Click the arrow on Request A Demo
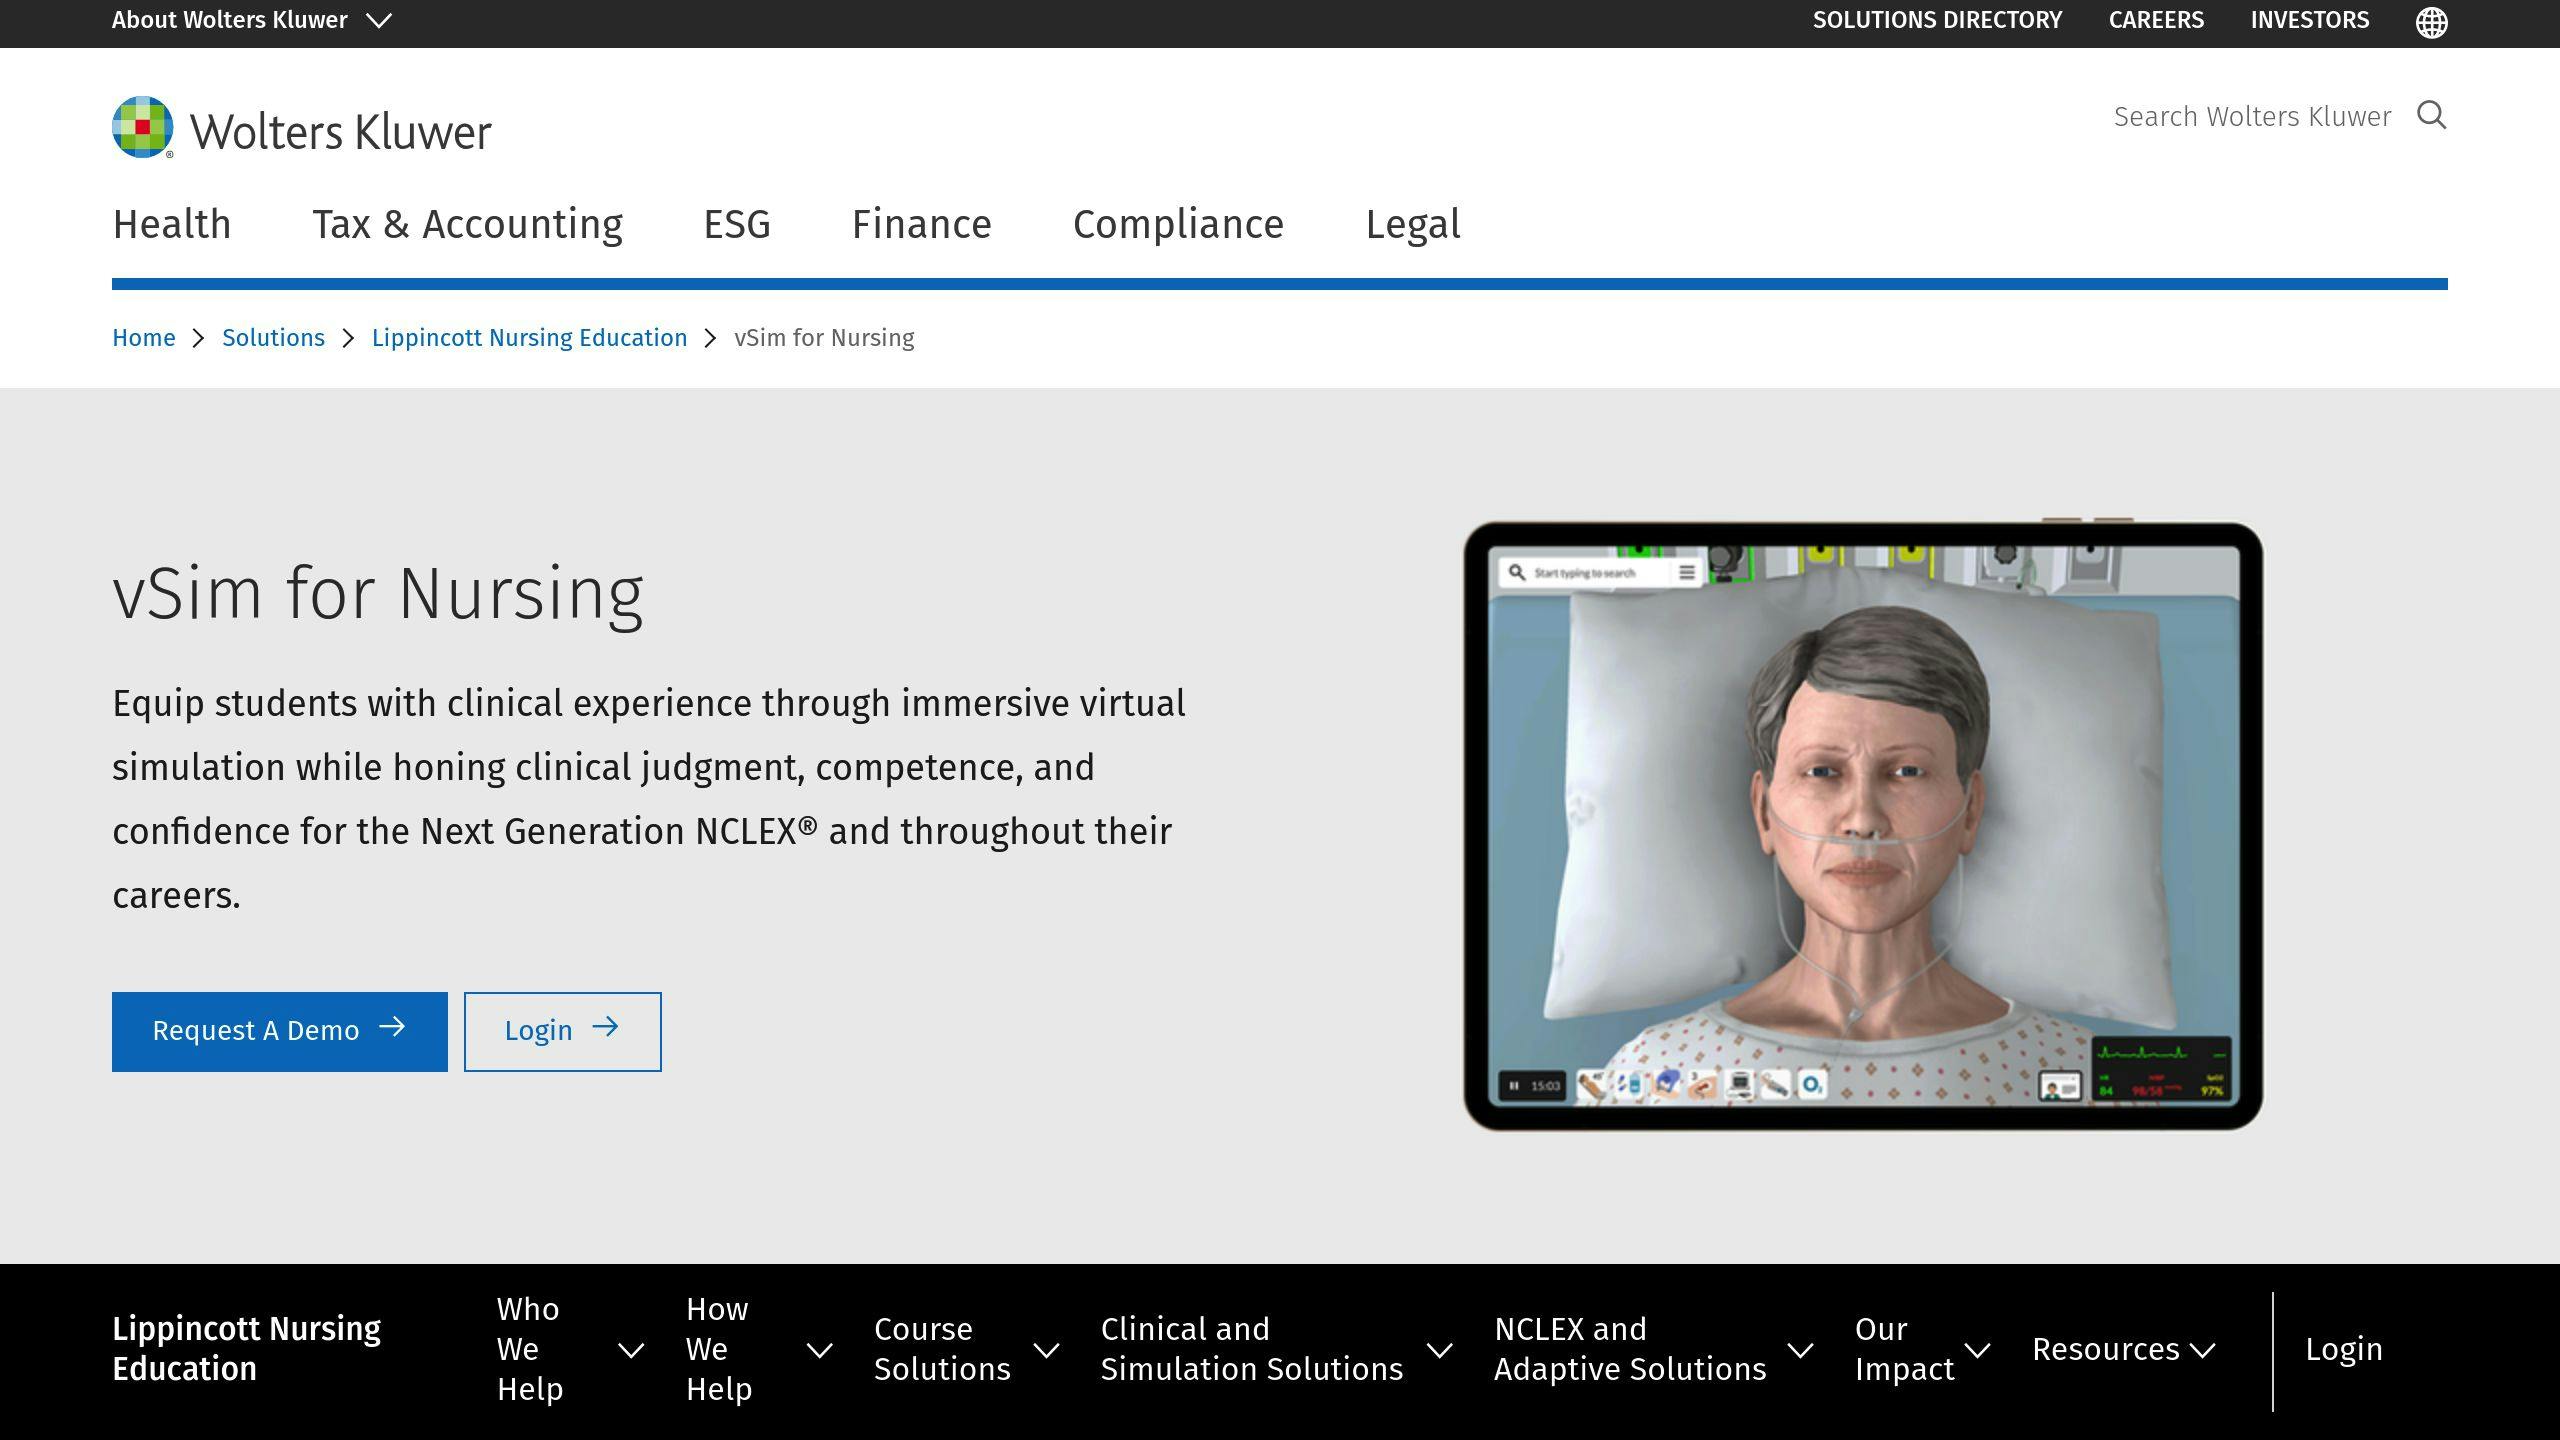 392,1028
